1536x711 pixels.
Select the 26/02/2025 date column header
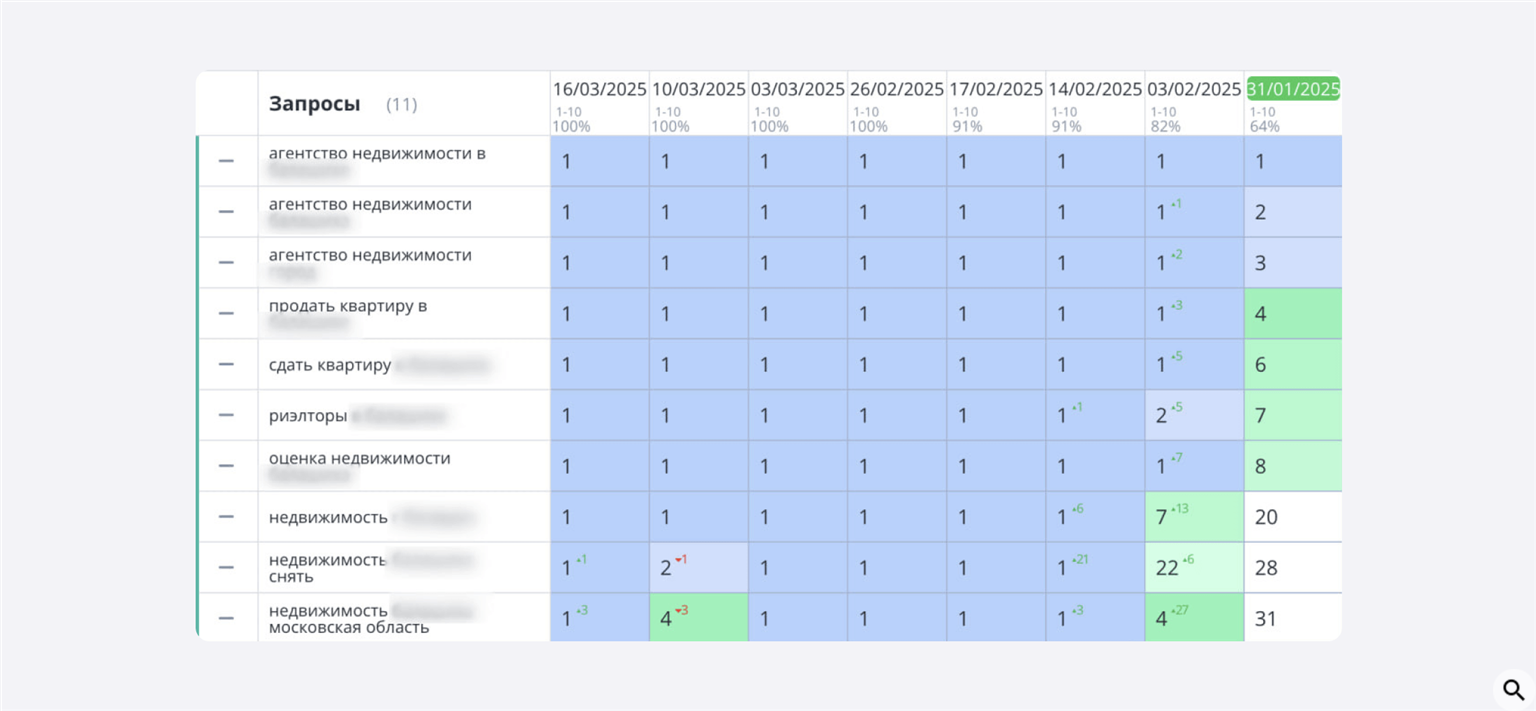coord(897,89)
